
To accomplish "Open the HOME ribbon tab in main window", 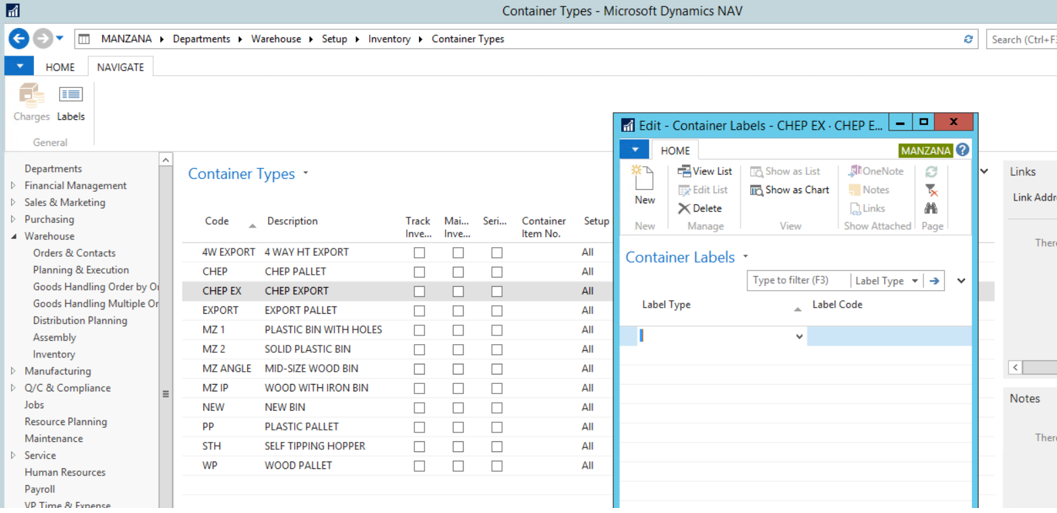I will tap(59, 67).
